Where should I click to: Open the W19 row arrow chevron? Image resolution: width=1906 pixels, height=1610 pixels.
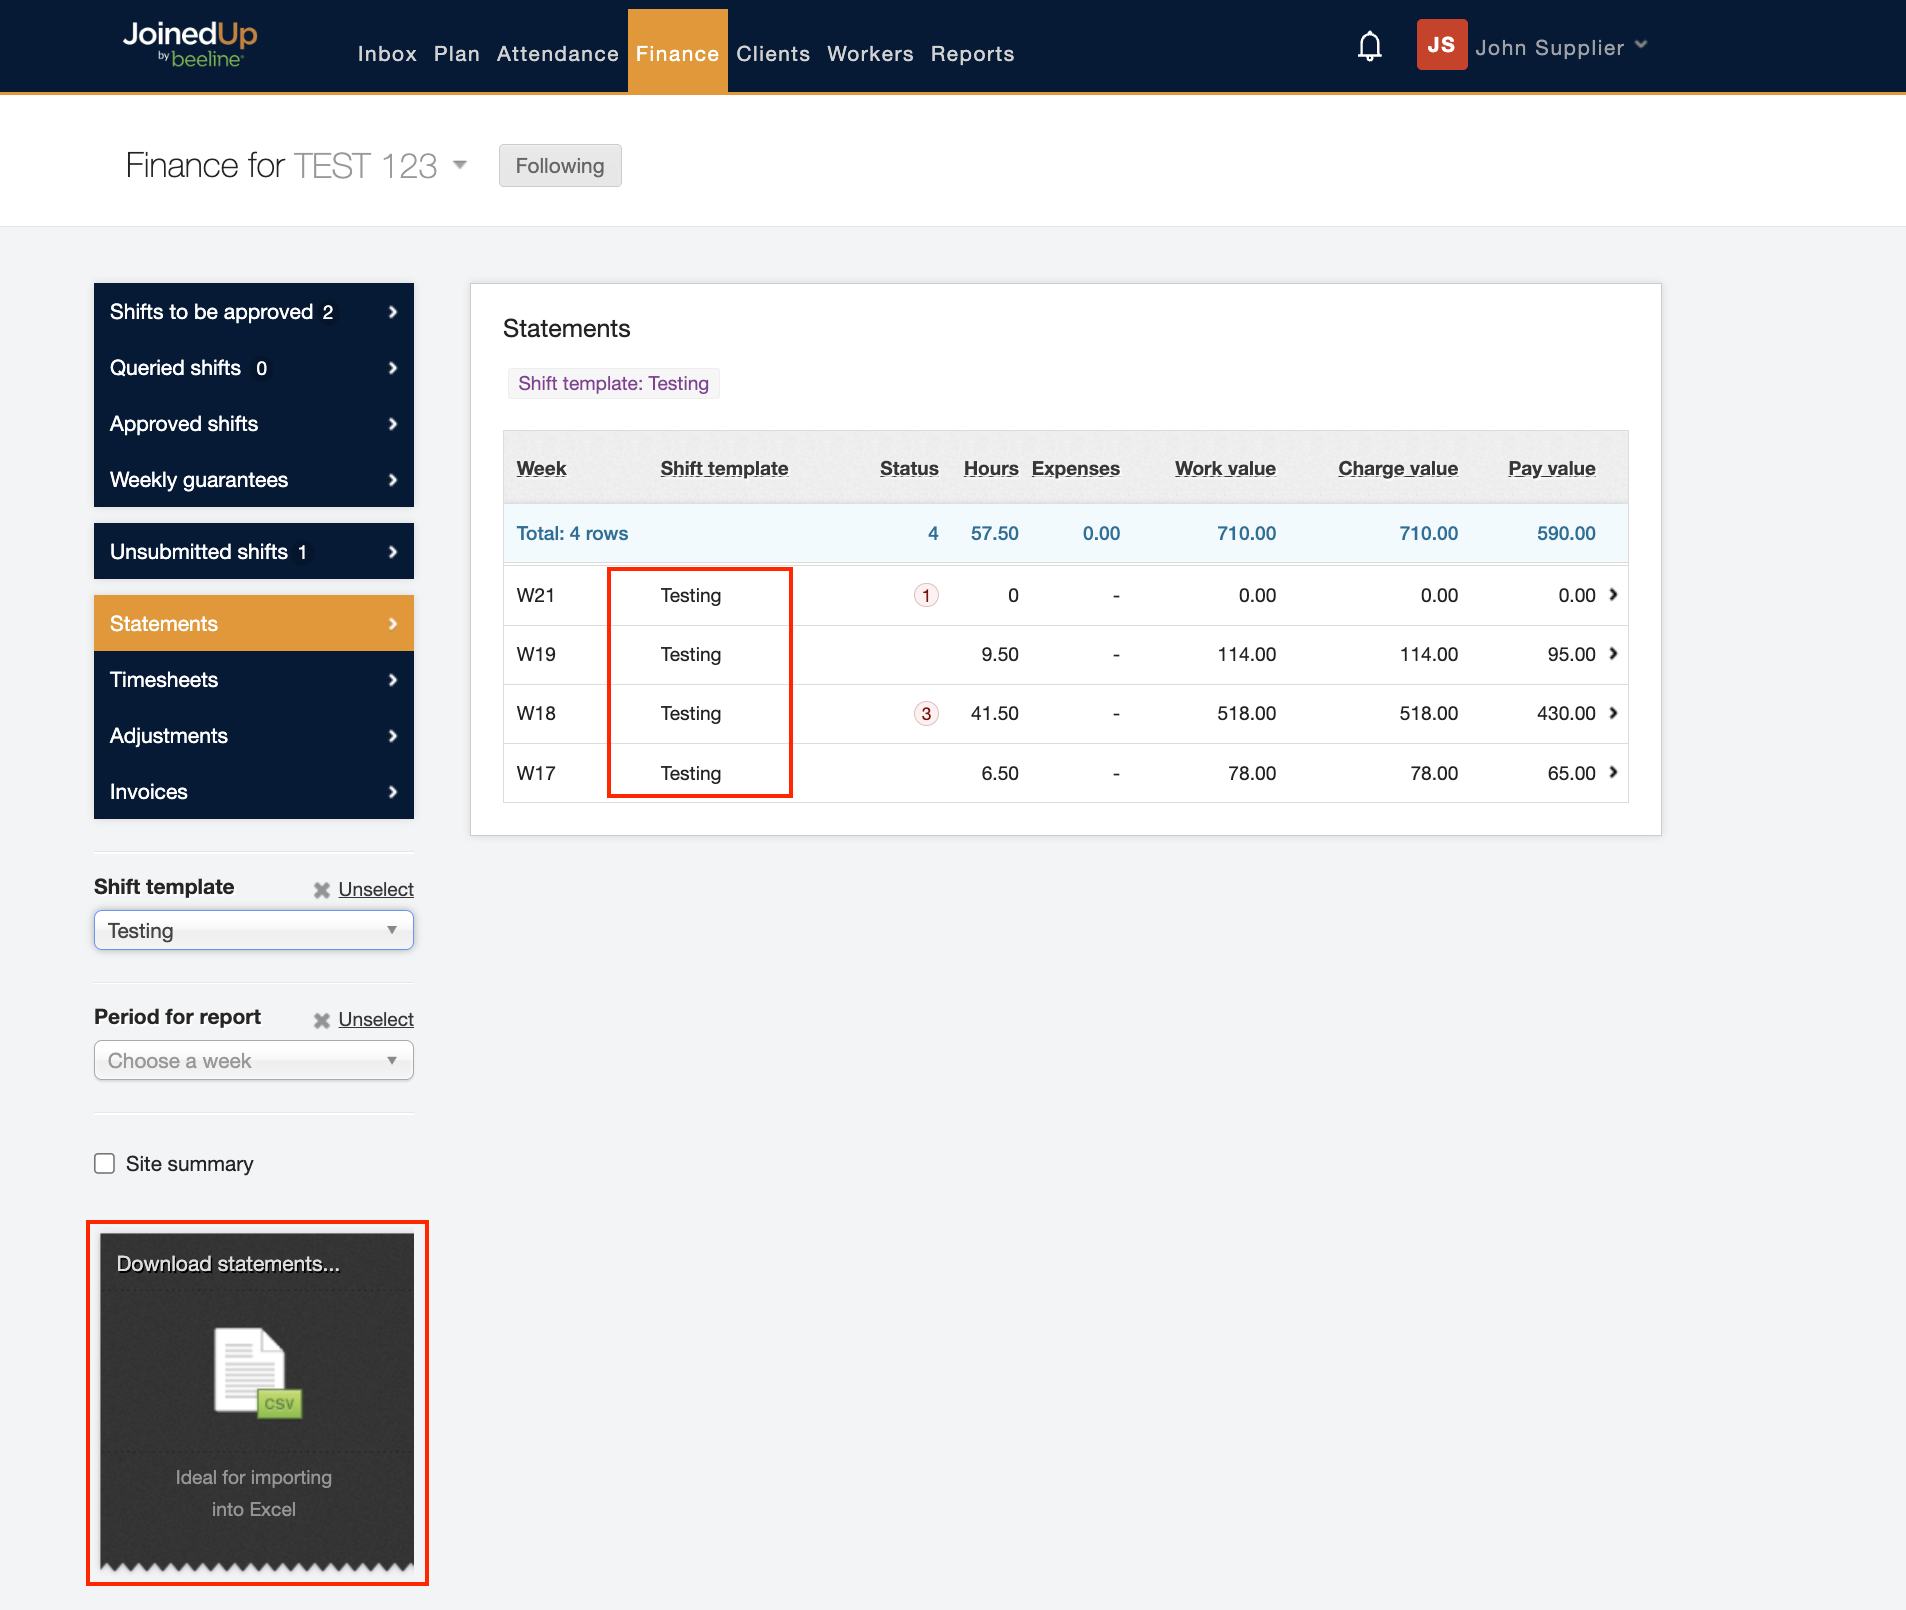click(1613, 654)
